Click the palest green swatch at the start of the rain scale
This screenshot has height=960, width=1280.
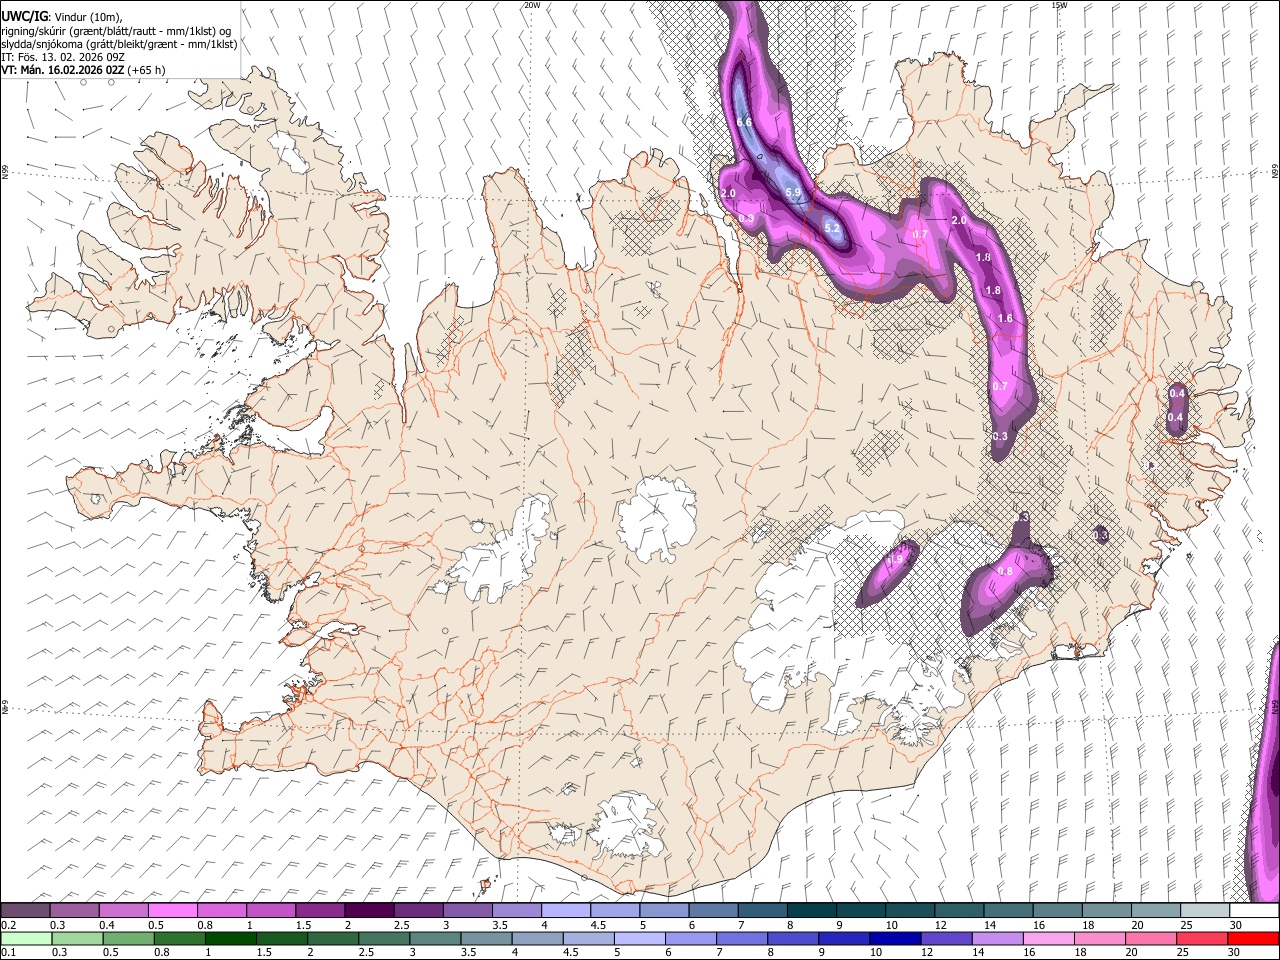coord(26,938)
